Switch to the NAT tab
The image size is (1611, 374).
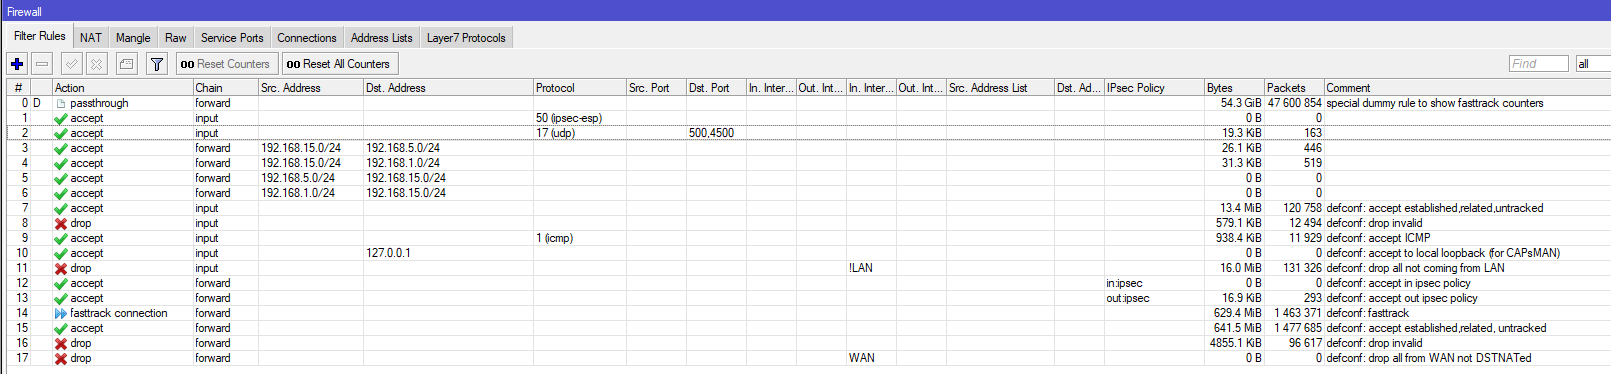[x=91, y=38]
